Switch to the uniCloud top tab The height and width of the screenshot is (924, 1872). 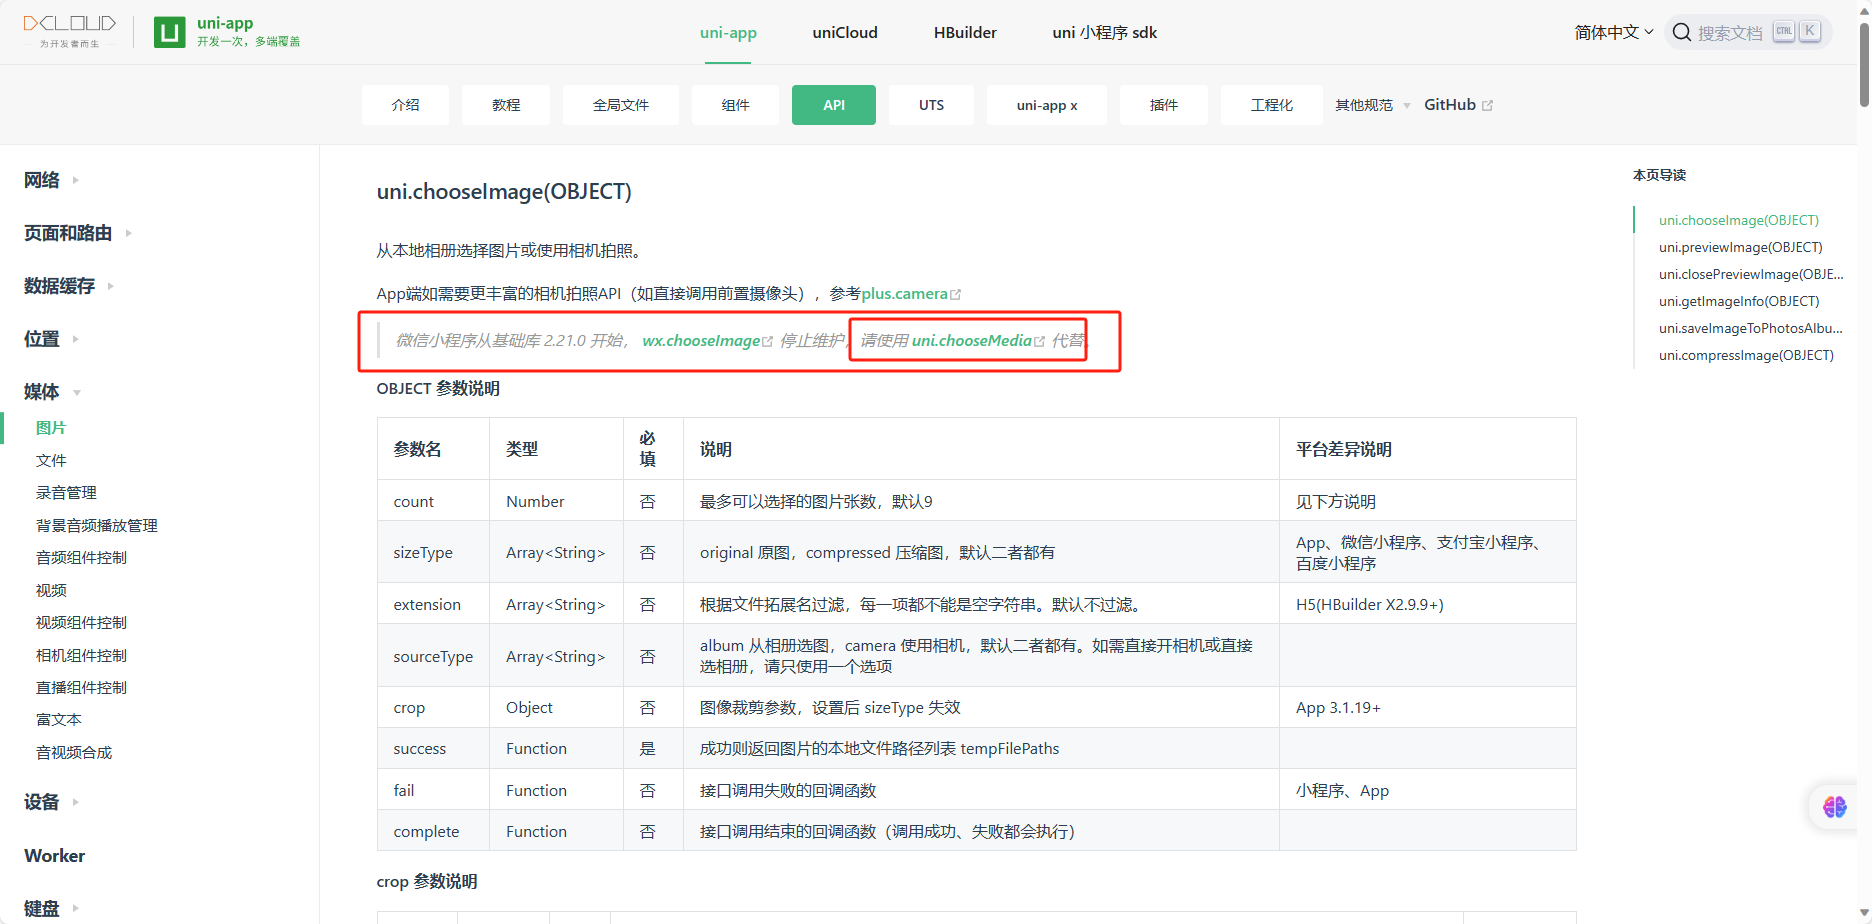click(x=845, y=32)
